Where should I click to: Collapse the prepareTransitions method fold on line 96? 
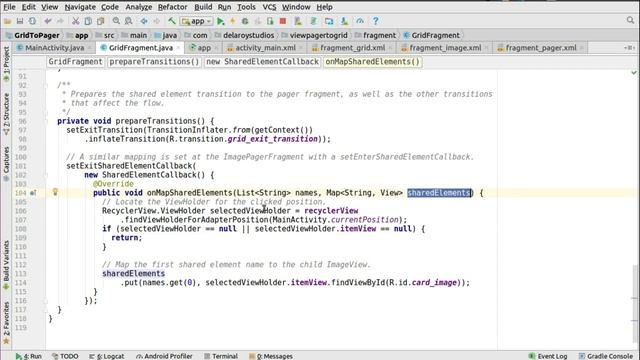click(x=46, y=121)
